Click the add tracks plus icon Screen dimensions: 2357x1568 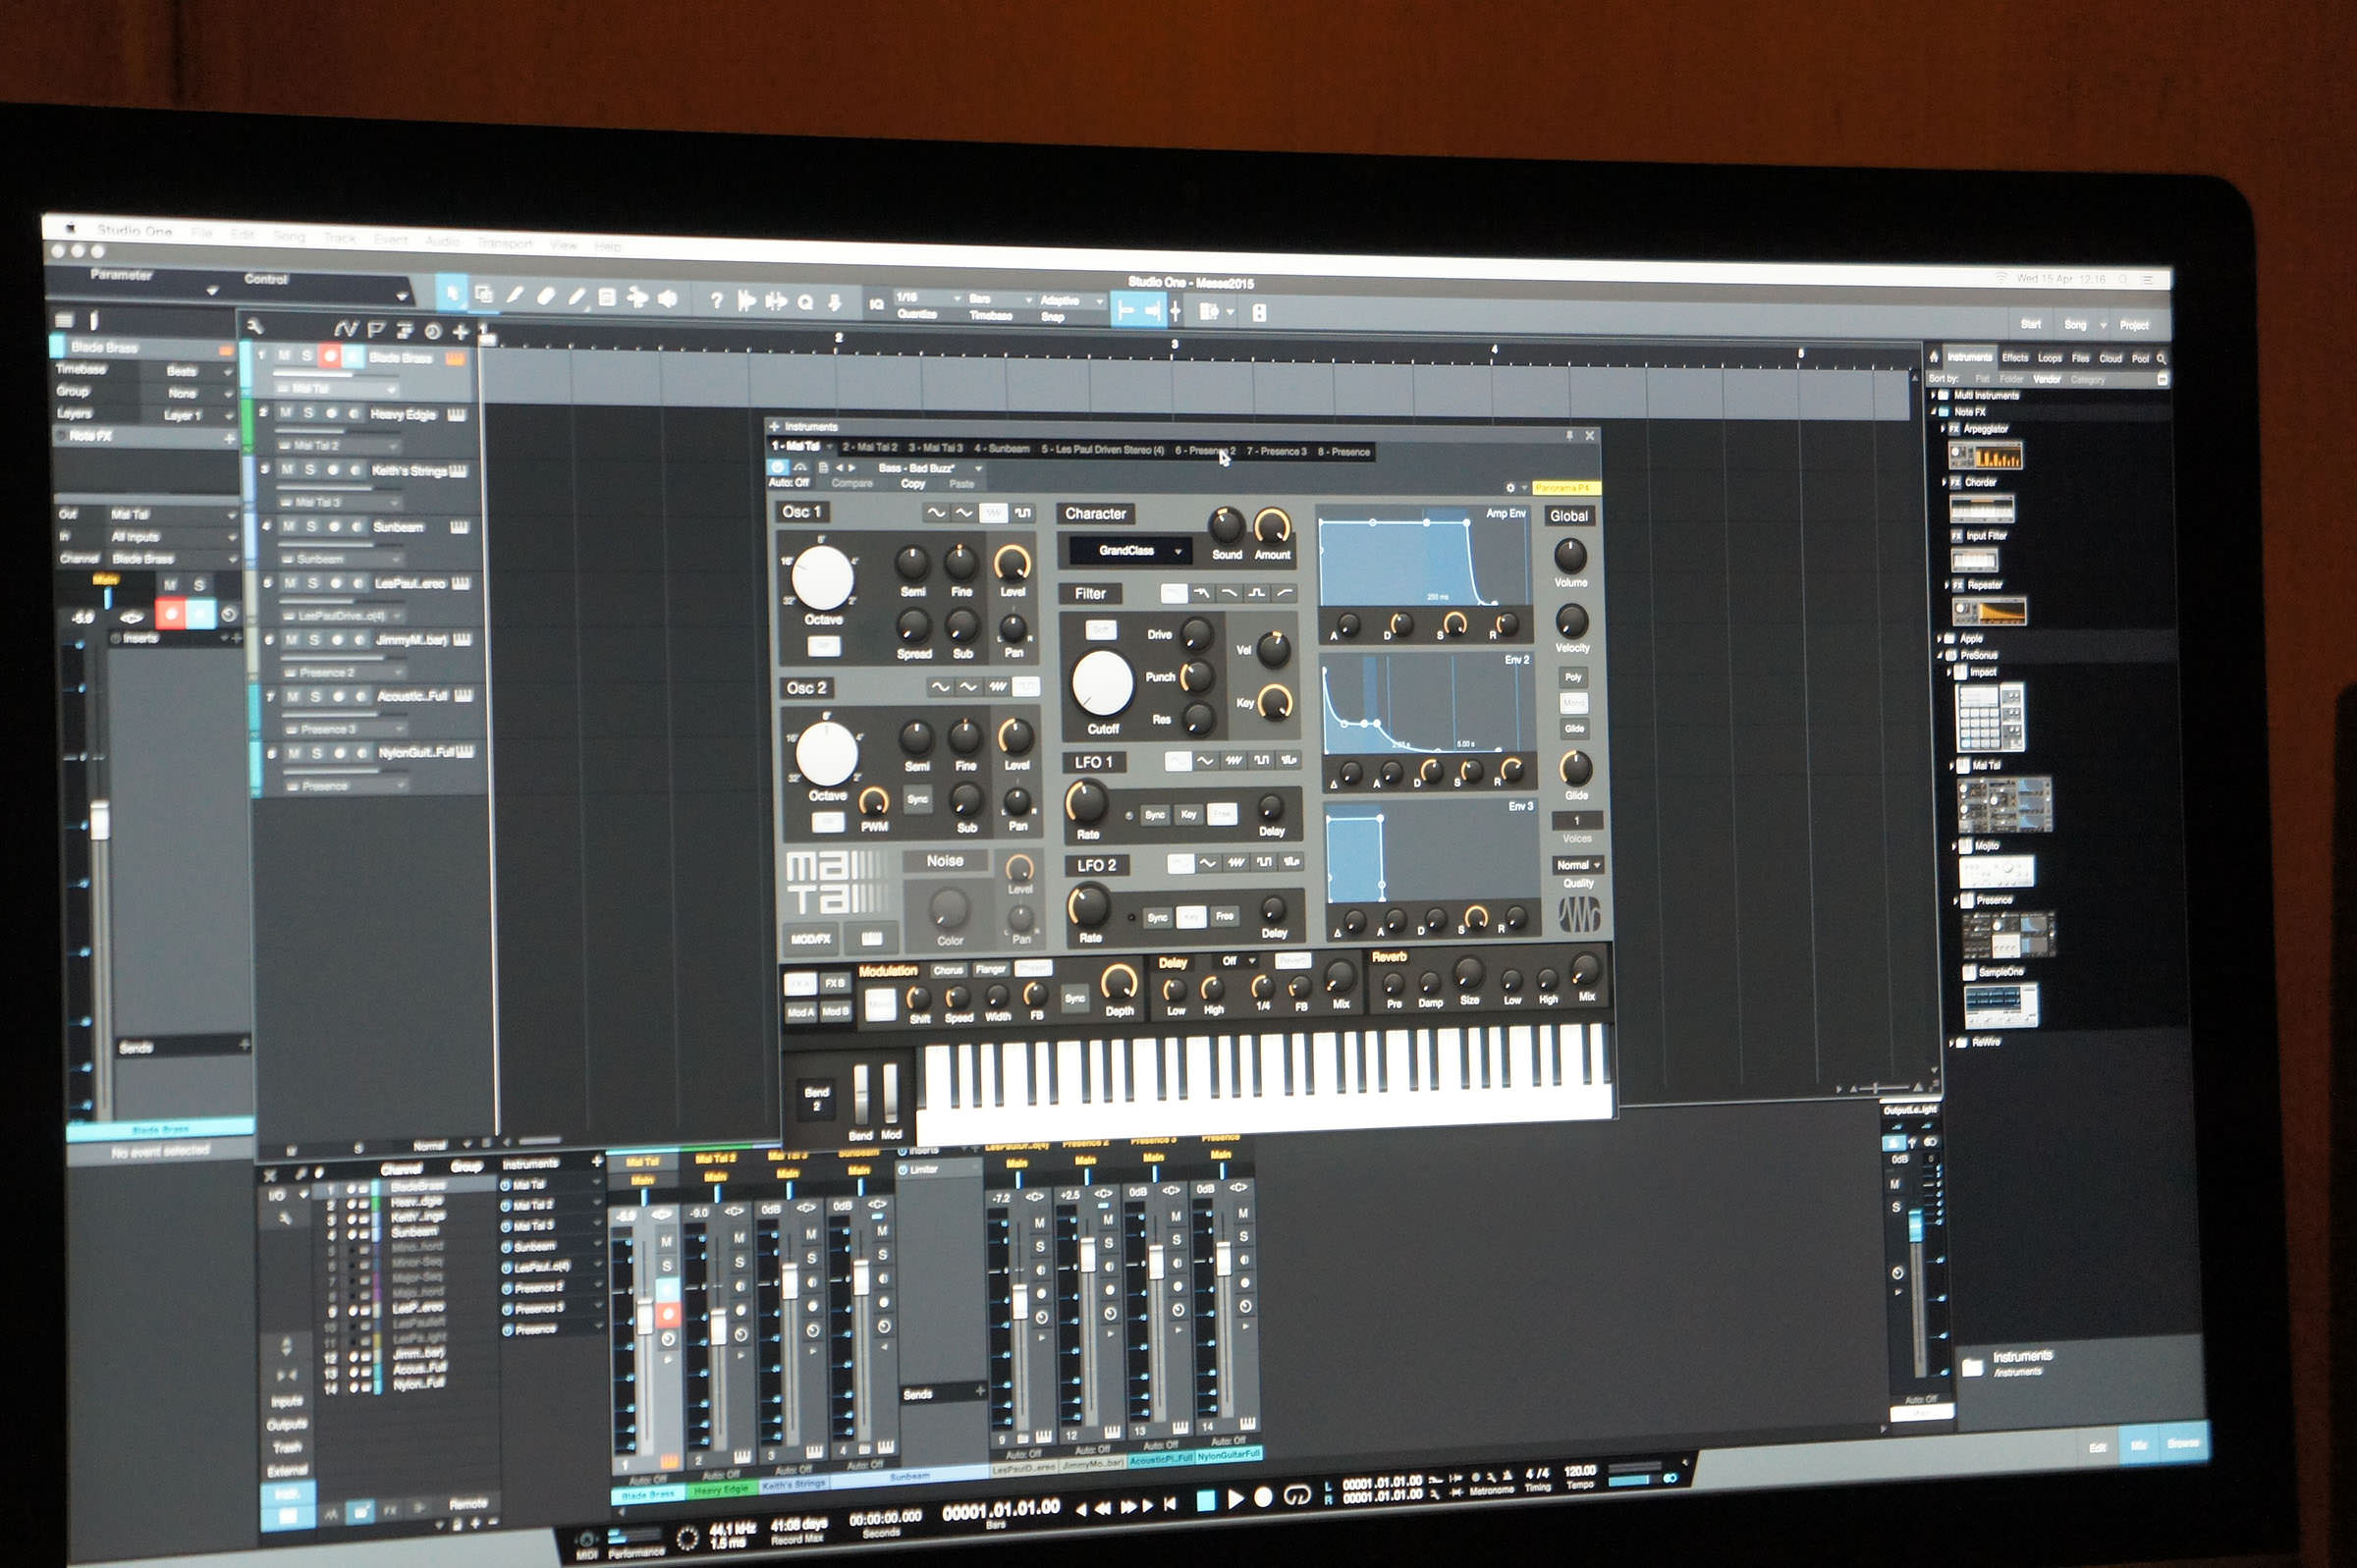(461, 331)
